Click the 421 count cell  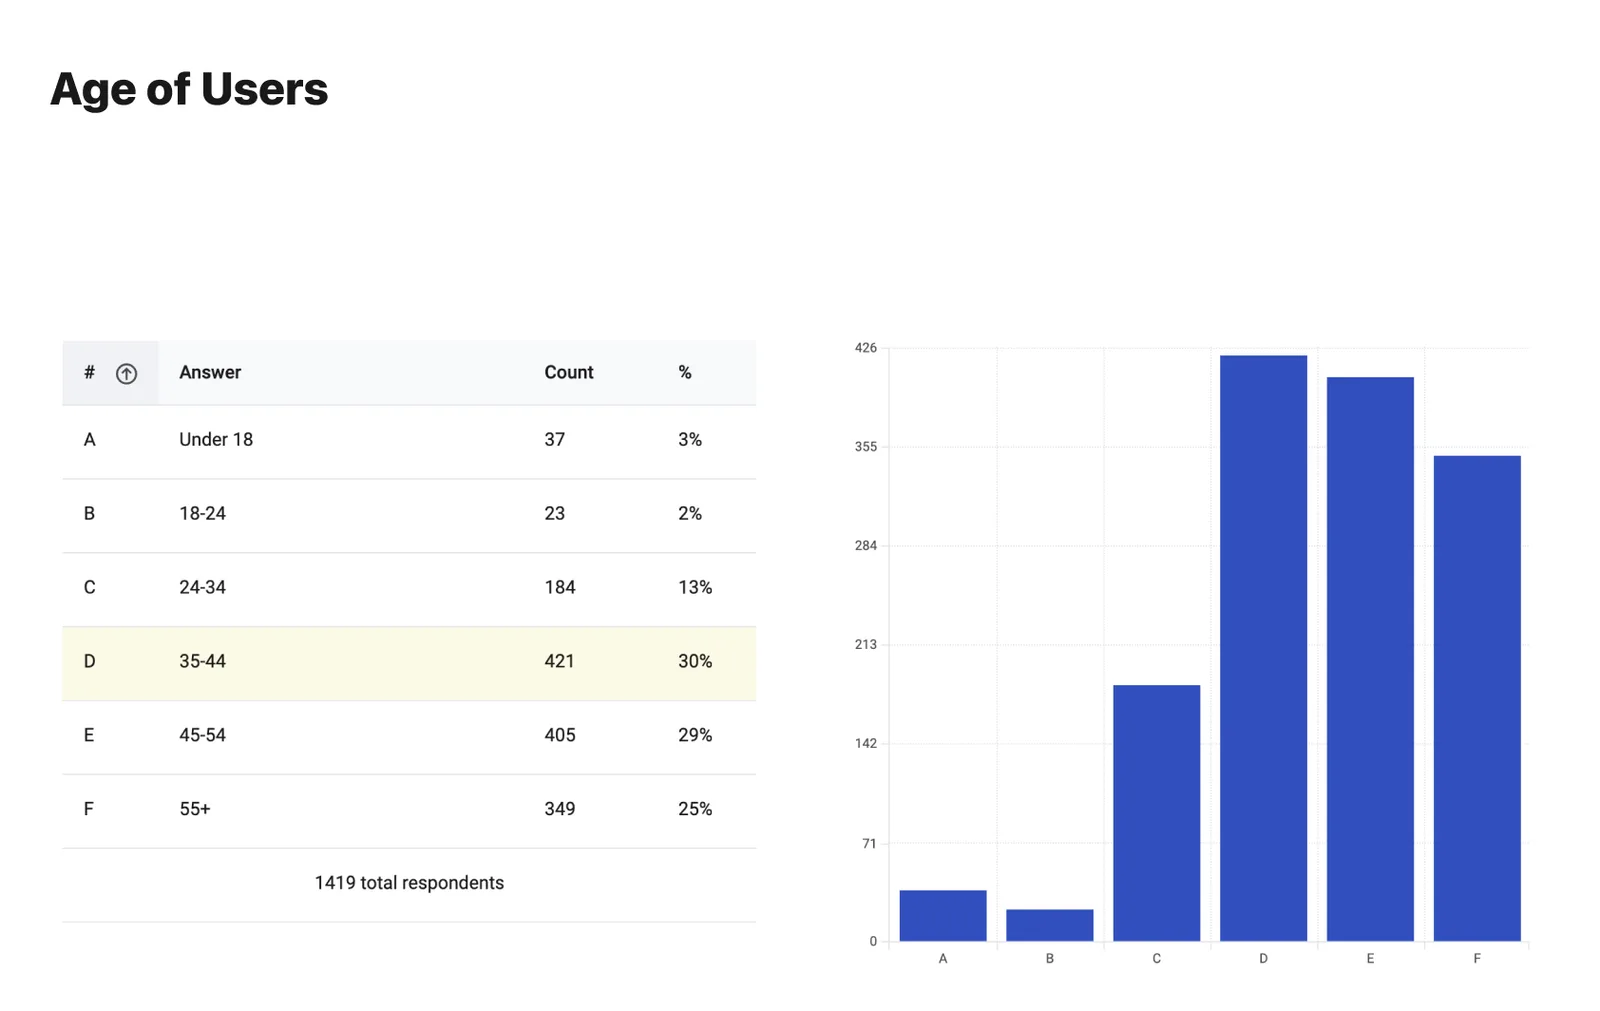click(x=559, y=661)
